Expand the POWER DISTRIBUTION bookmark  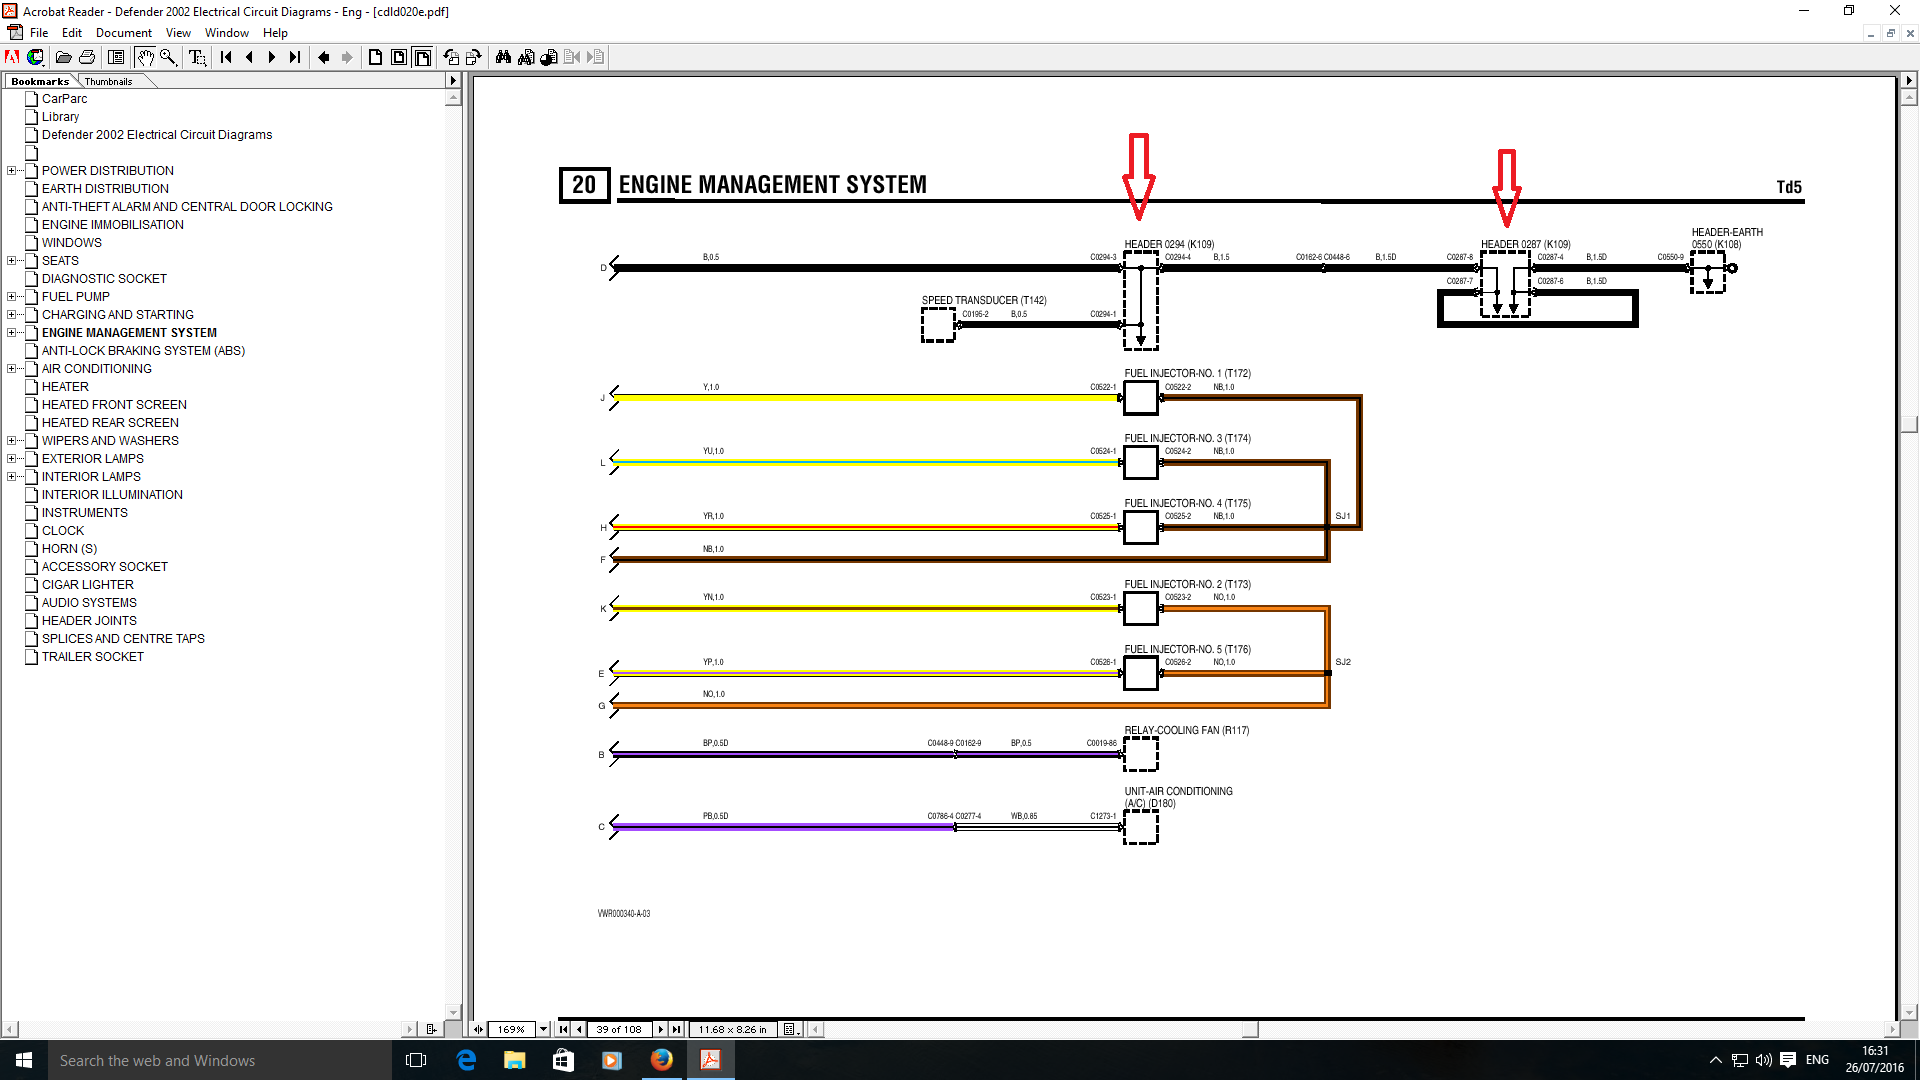(11, 171)
